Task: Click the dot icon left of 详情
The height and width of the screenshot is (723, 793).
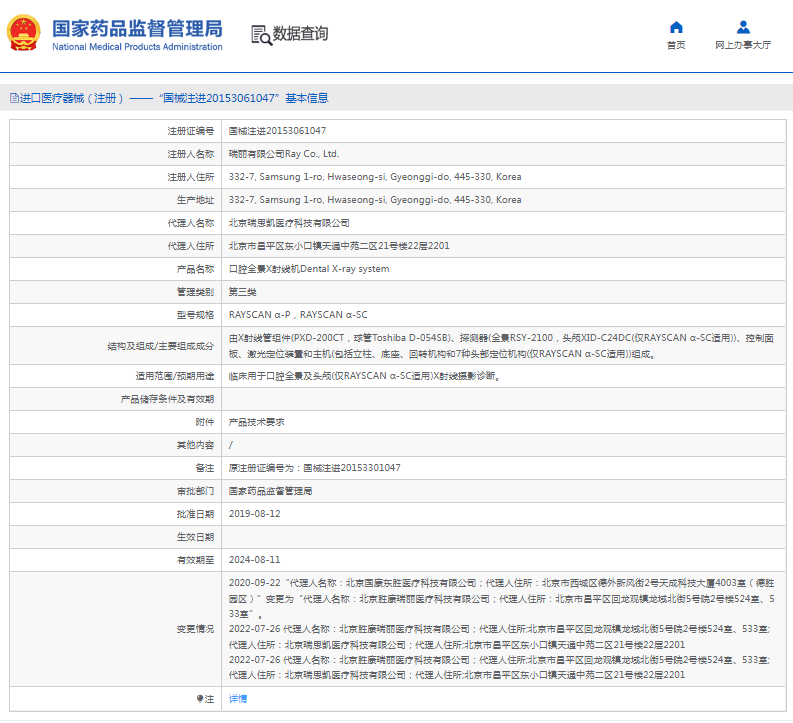Action: [x=200, y=698]
